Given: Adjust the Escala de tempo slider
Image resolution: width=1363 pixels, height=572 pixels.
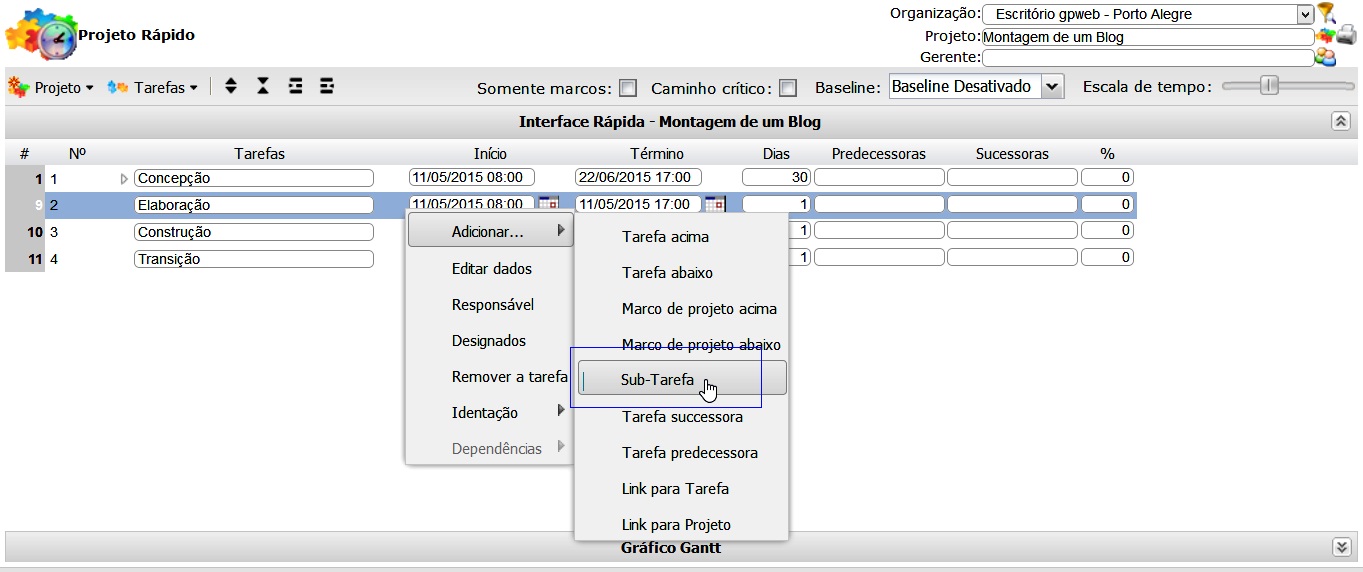Looking at the screenshot, I should pos(1269,86).
